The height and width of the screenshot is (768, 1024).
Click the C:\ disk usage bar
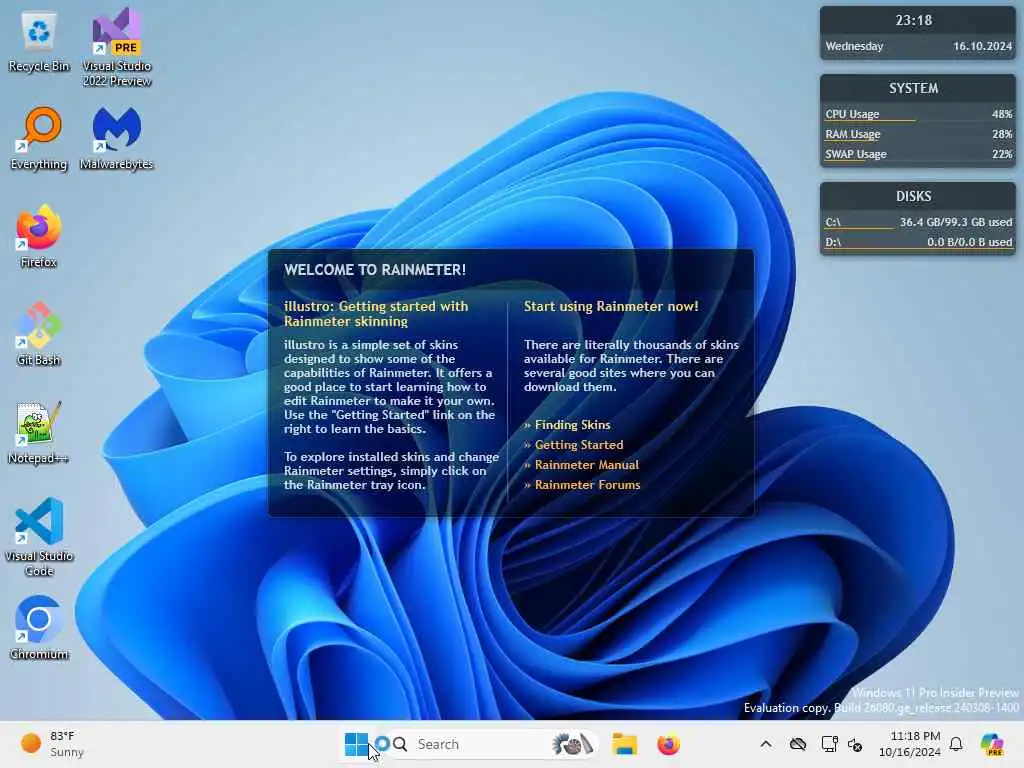pyautogui.click(x=918, y=229)
